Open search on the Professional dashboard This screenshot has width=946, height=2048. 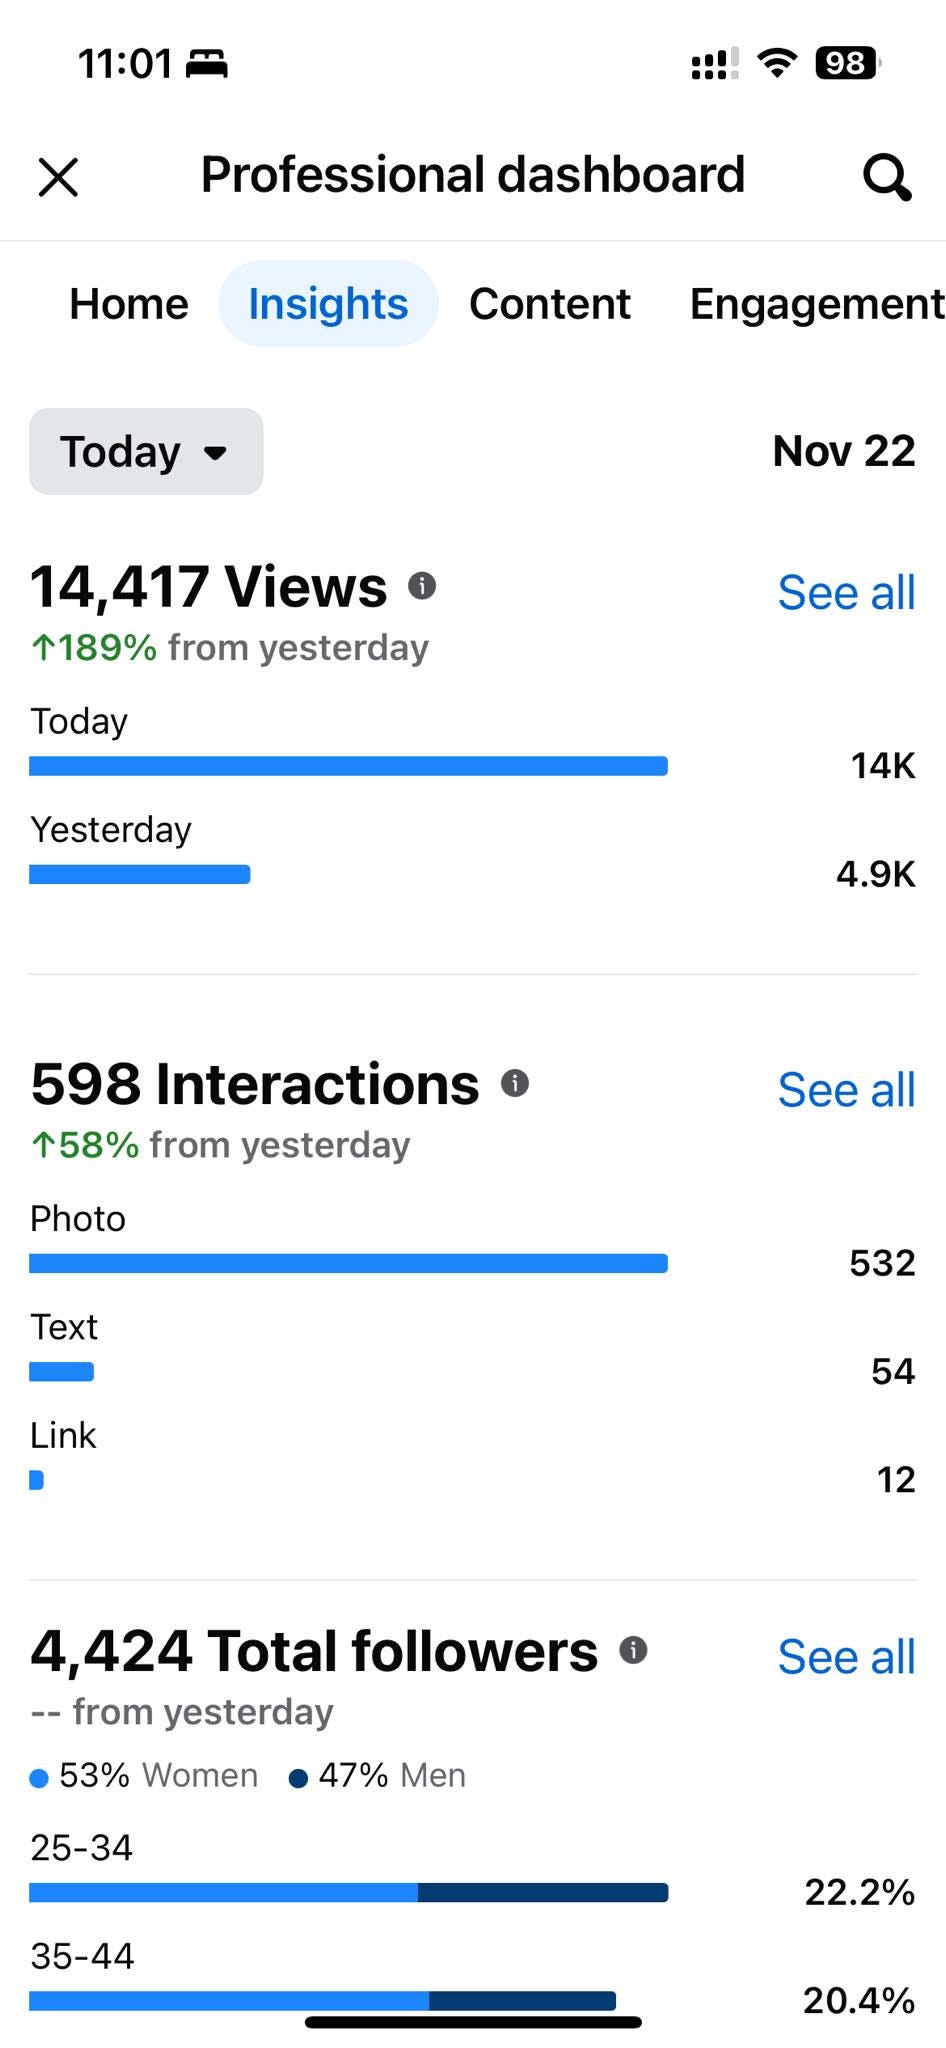885,176
